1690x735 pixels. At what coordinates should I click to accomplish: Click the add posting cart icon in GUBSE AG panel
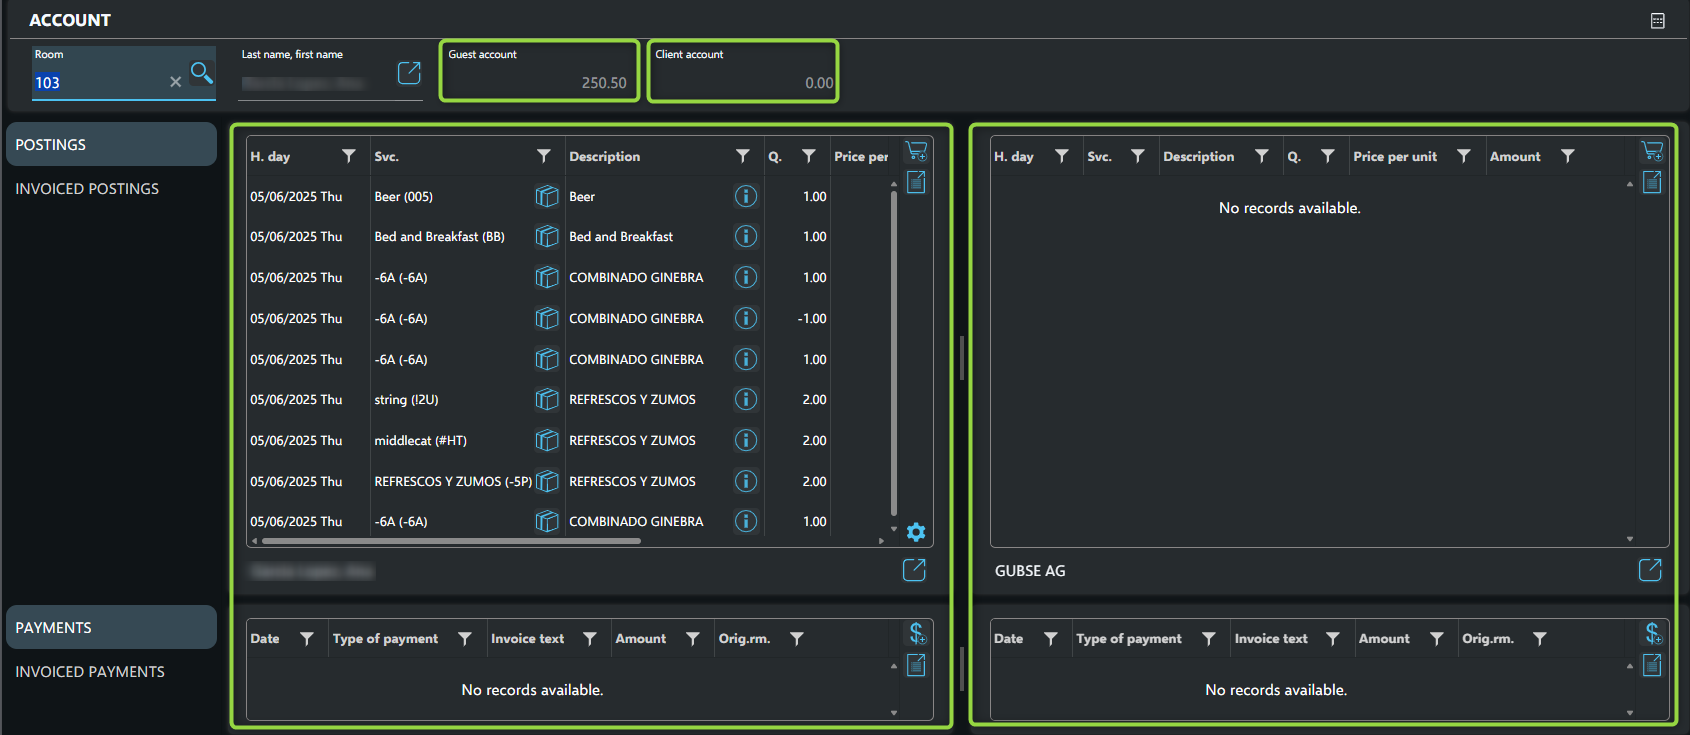click(1652, 151)
